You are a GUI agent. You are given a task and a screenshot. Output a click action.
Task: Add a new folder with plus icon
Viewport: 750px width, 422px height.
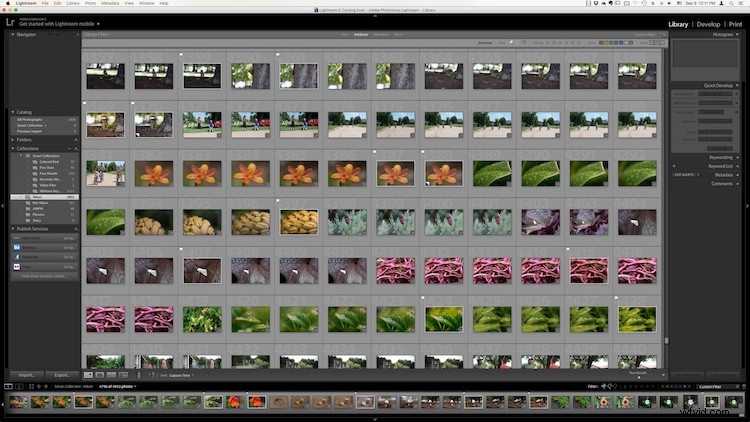[76, 140]
